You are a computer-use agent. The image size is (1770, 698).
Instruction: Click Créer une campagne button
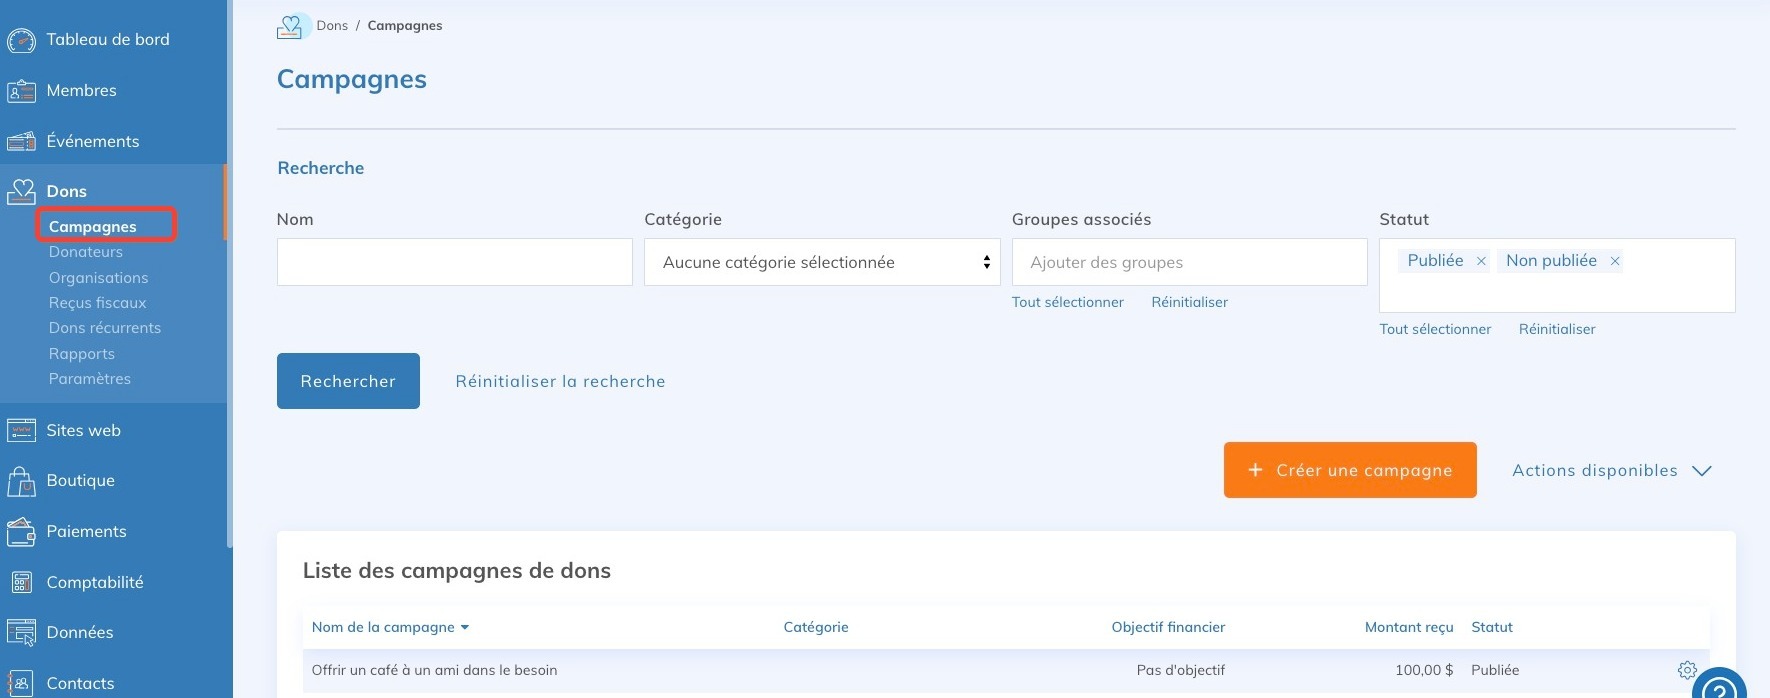click(x=1349, y=470)
